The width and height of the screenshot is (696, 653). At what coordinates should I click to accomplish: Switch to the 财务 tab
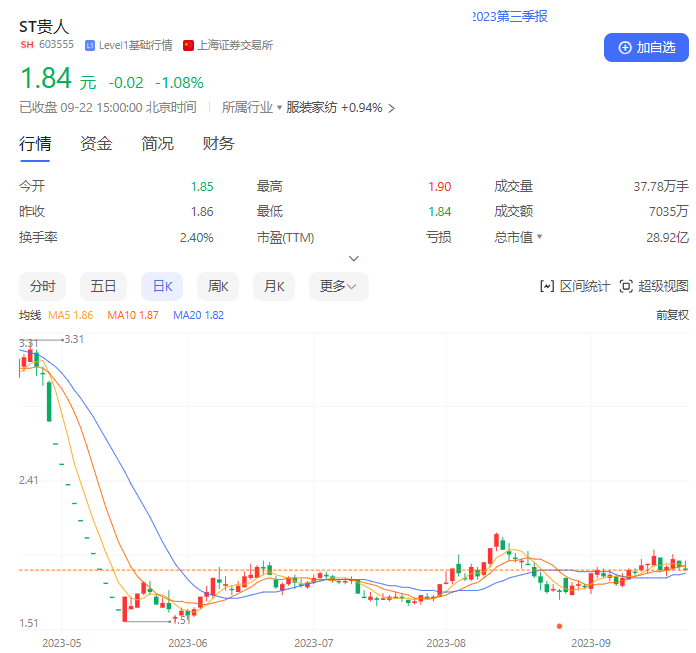click(x=218, y=144)
